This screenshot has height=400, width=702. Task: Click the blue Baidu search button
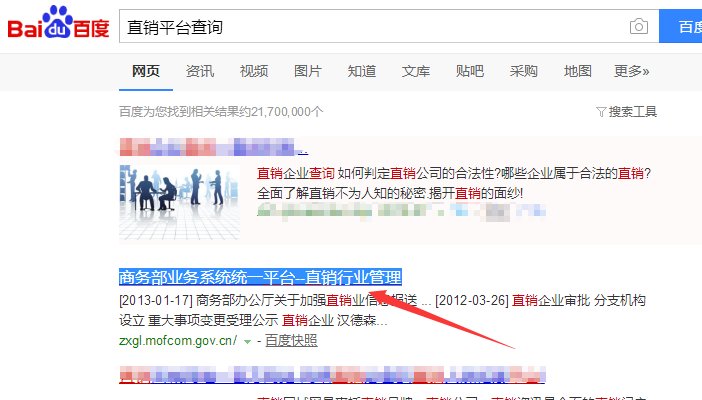[x=681, y=26]
